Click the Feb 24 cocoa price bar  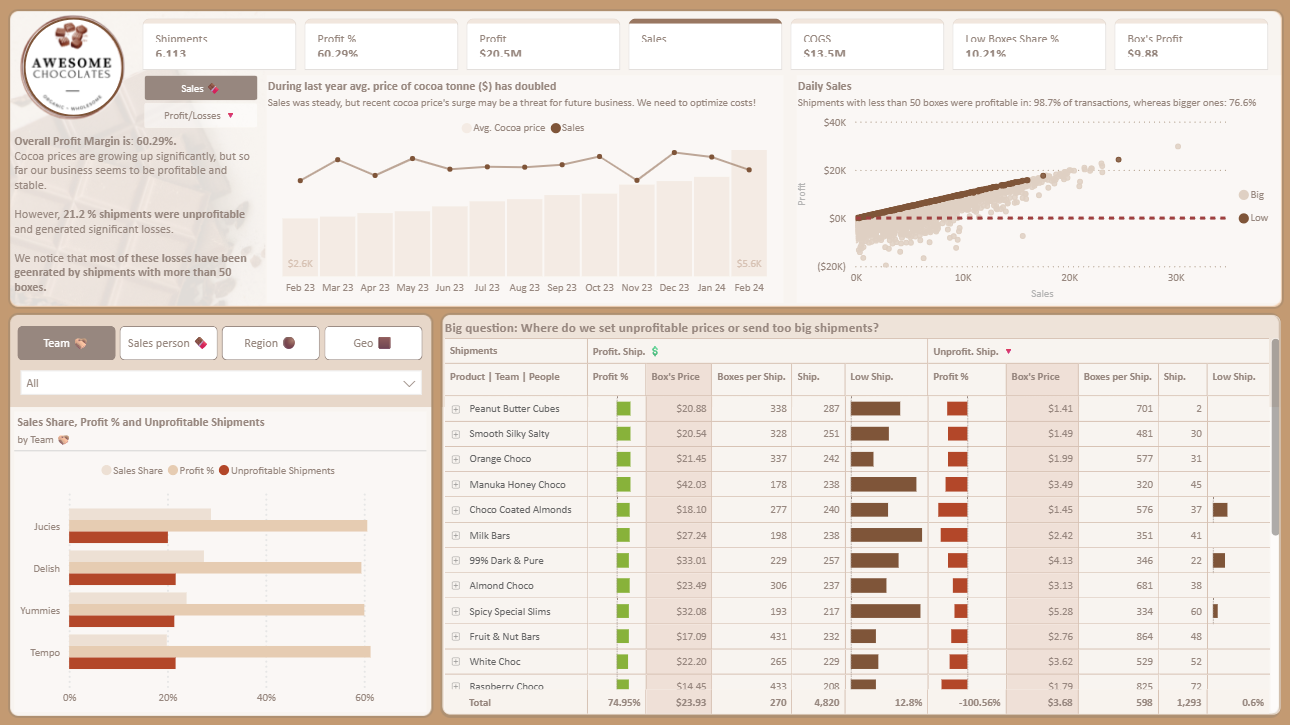(x=748, y=212)
